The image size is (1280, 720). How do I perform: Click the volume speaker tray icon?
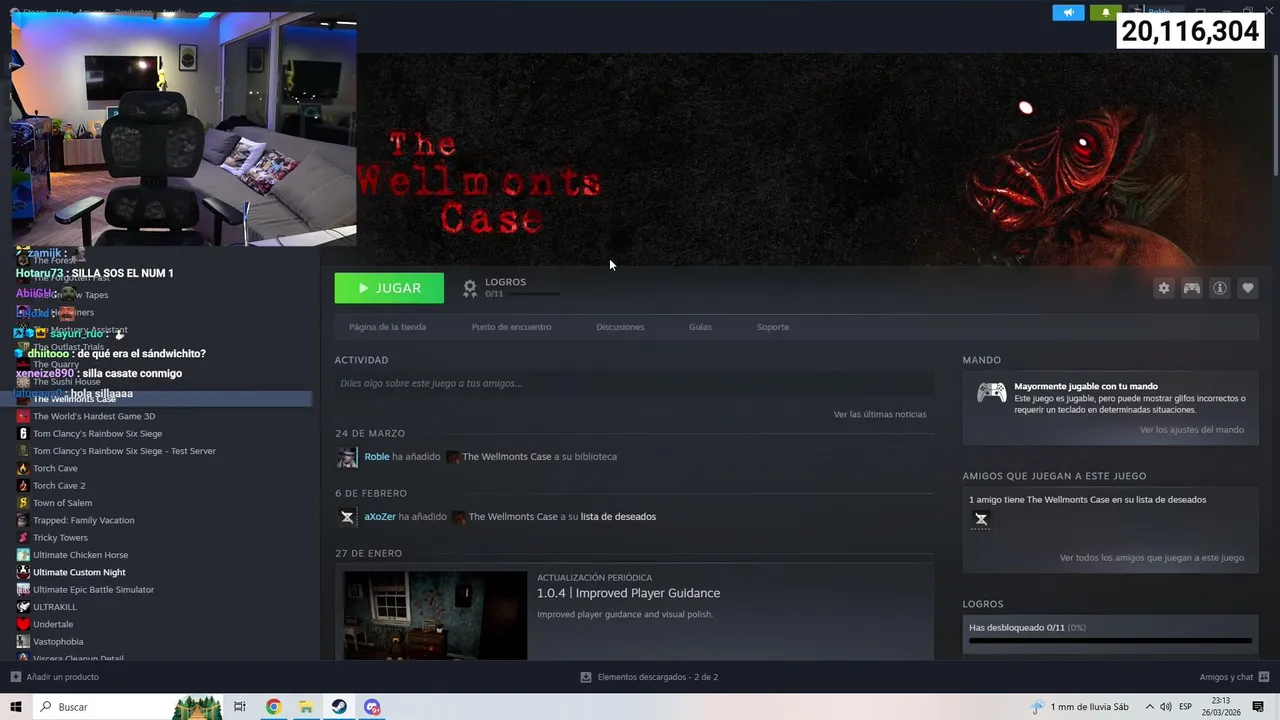point(1166,707)
